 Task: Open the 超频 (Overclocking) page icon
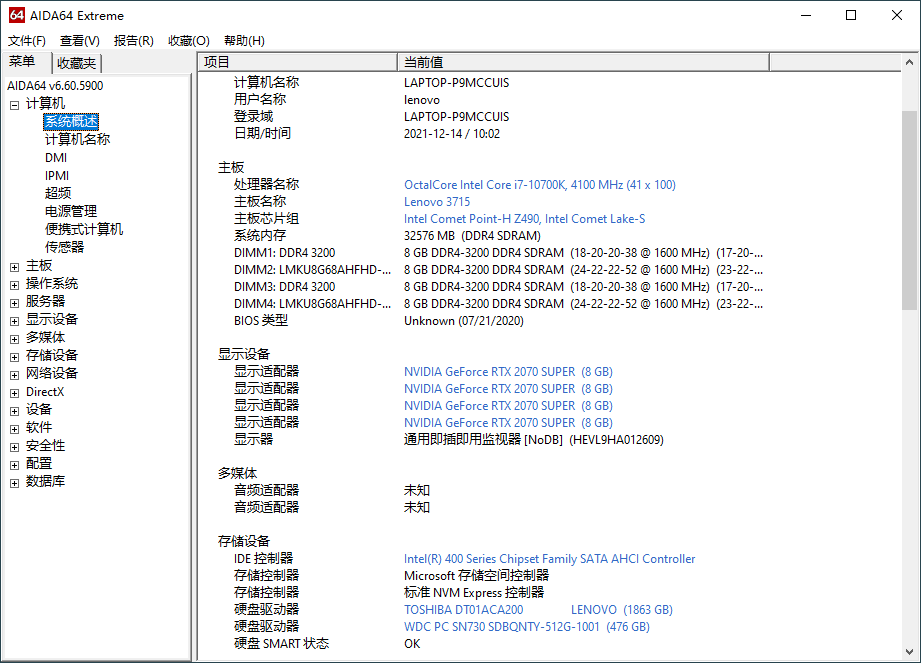pos(55,192)
